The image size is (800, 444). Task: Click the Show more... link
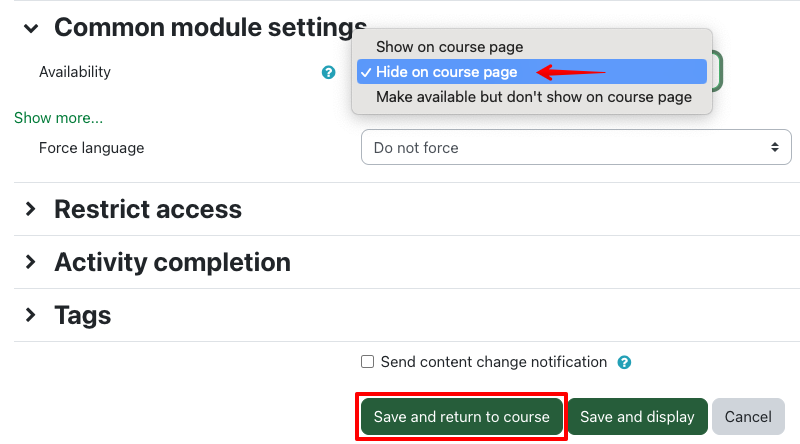pyautogui.click(x=58, y=118)
